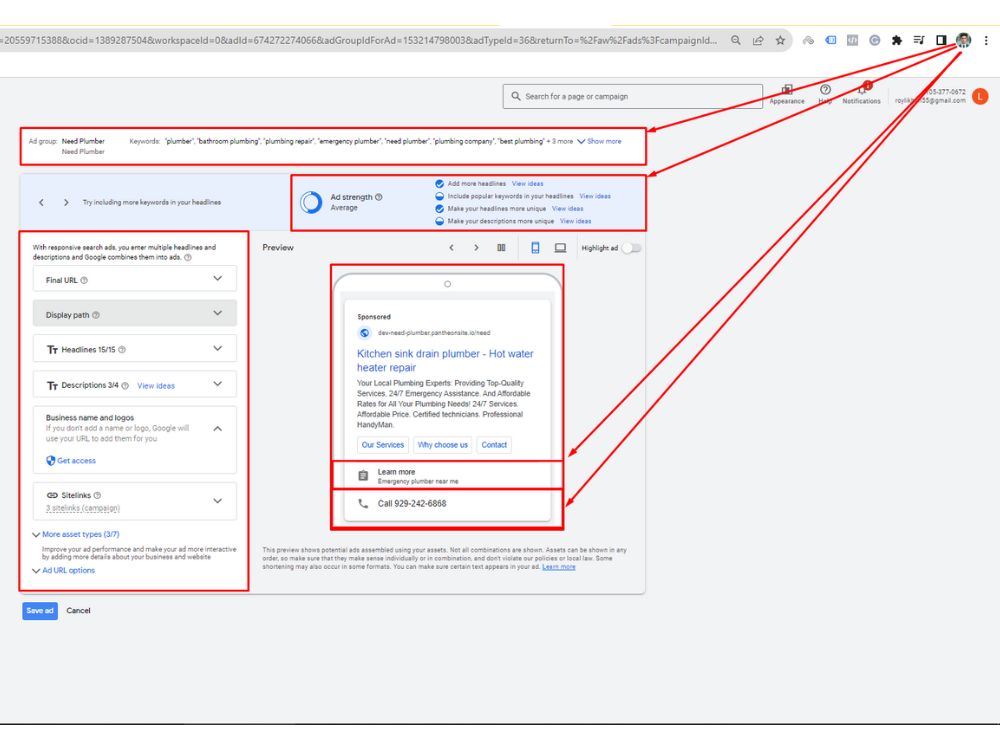Select the desktop preview icon
Image resolution: width=1000 pixels, height=750 pixels.
tap(560, 247)
